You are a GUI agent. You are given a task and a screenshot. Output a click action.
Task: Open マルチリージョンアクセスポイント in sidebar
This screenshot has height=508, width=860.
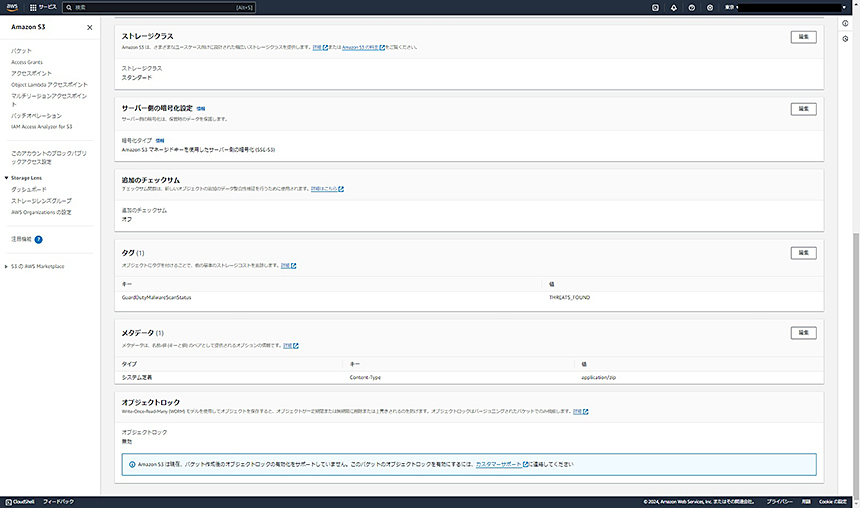(x=49, y=100)
